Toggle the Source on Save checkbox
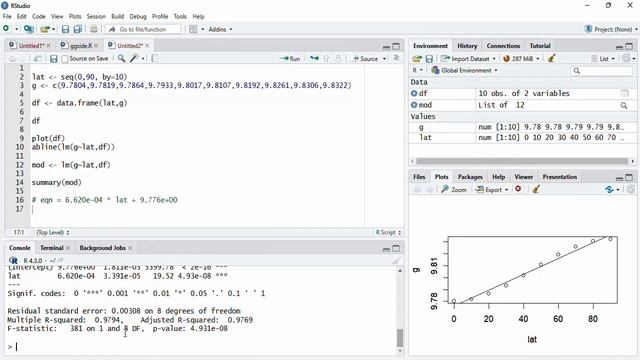The width and height of the screenshot is (640, 360). point(64,59)
